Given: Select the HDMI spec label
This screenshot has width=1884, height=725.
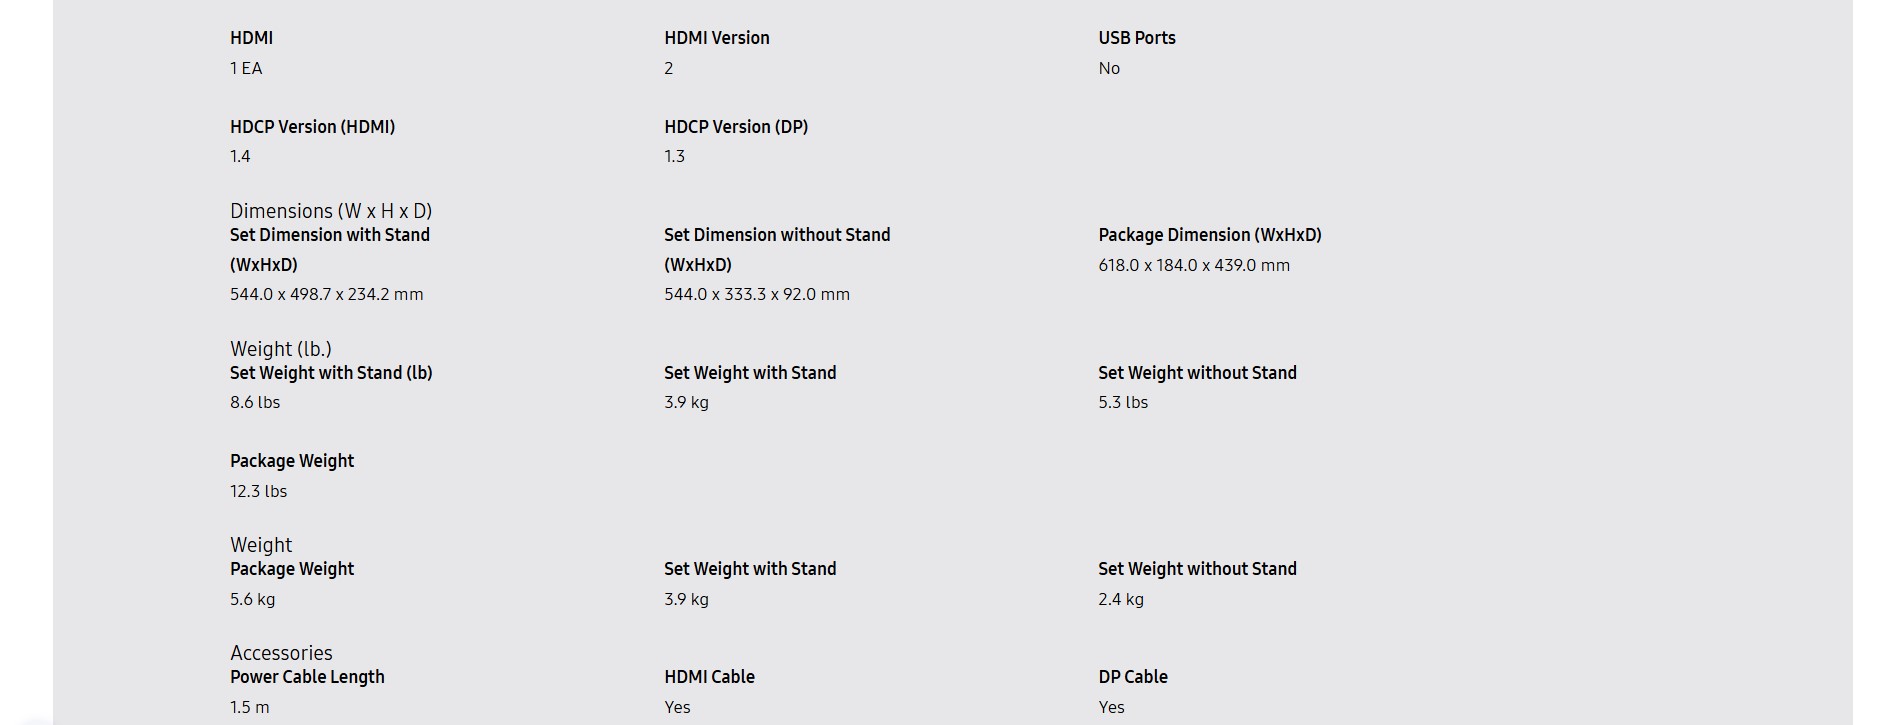Looking at the screenshot, I should pos(251,38).
